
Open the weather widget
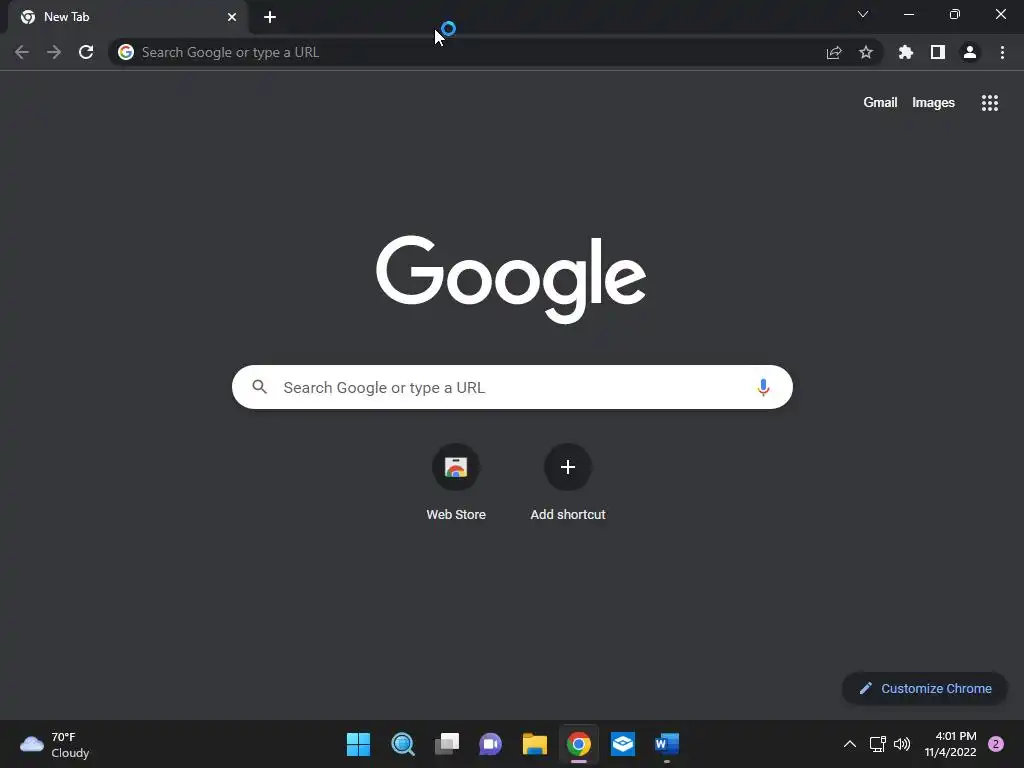tap(55, 744)
